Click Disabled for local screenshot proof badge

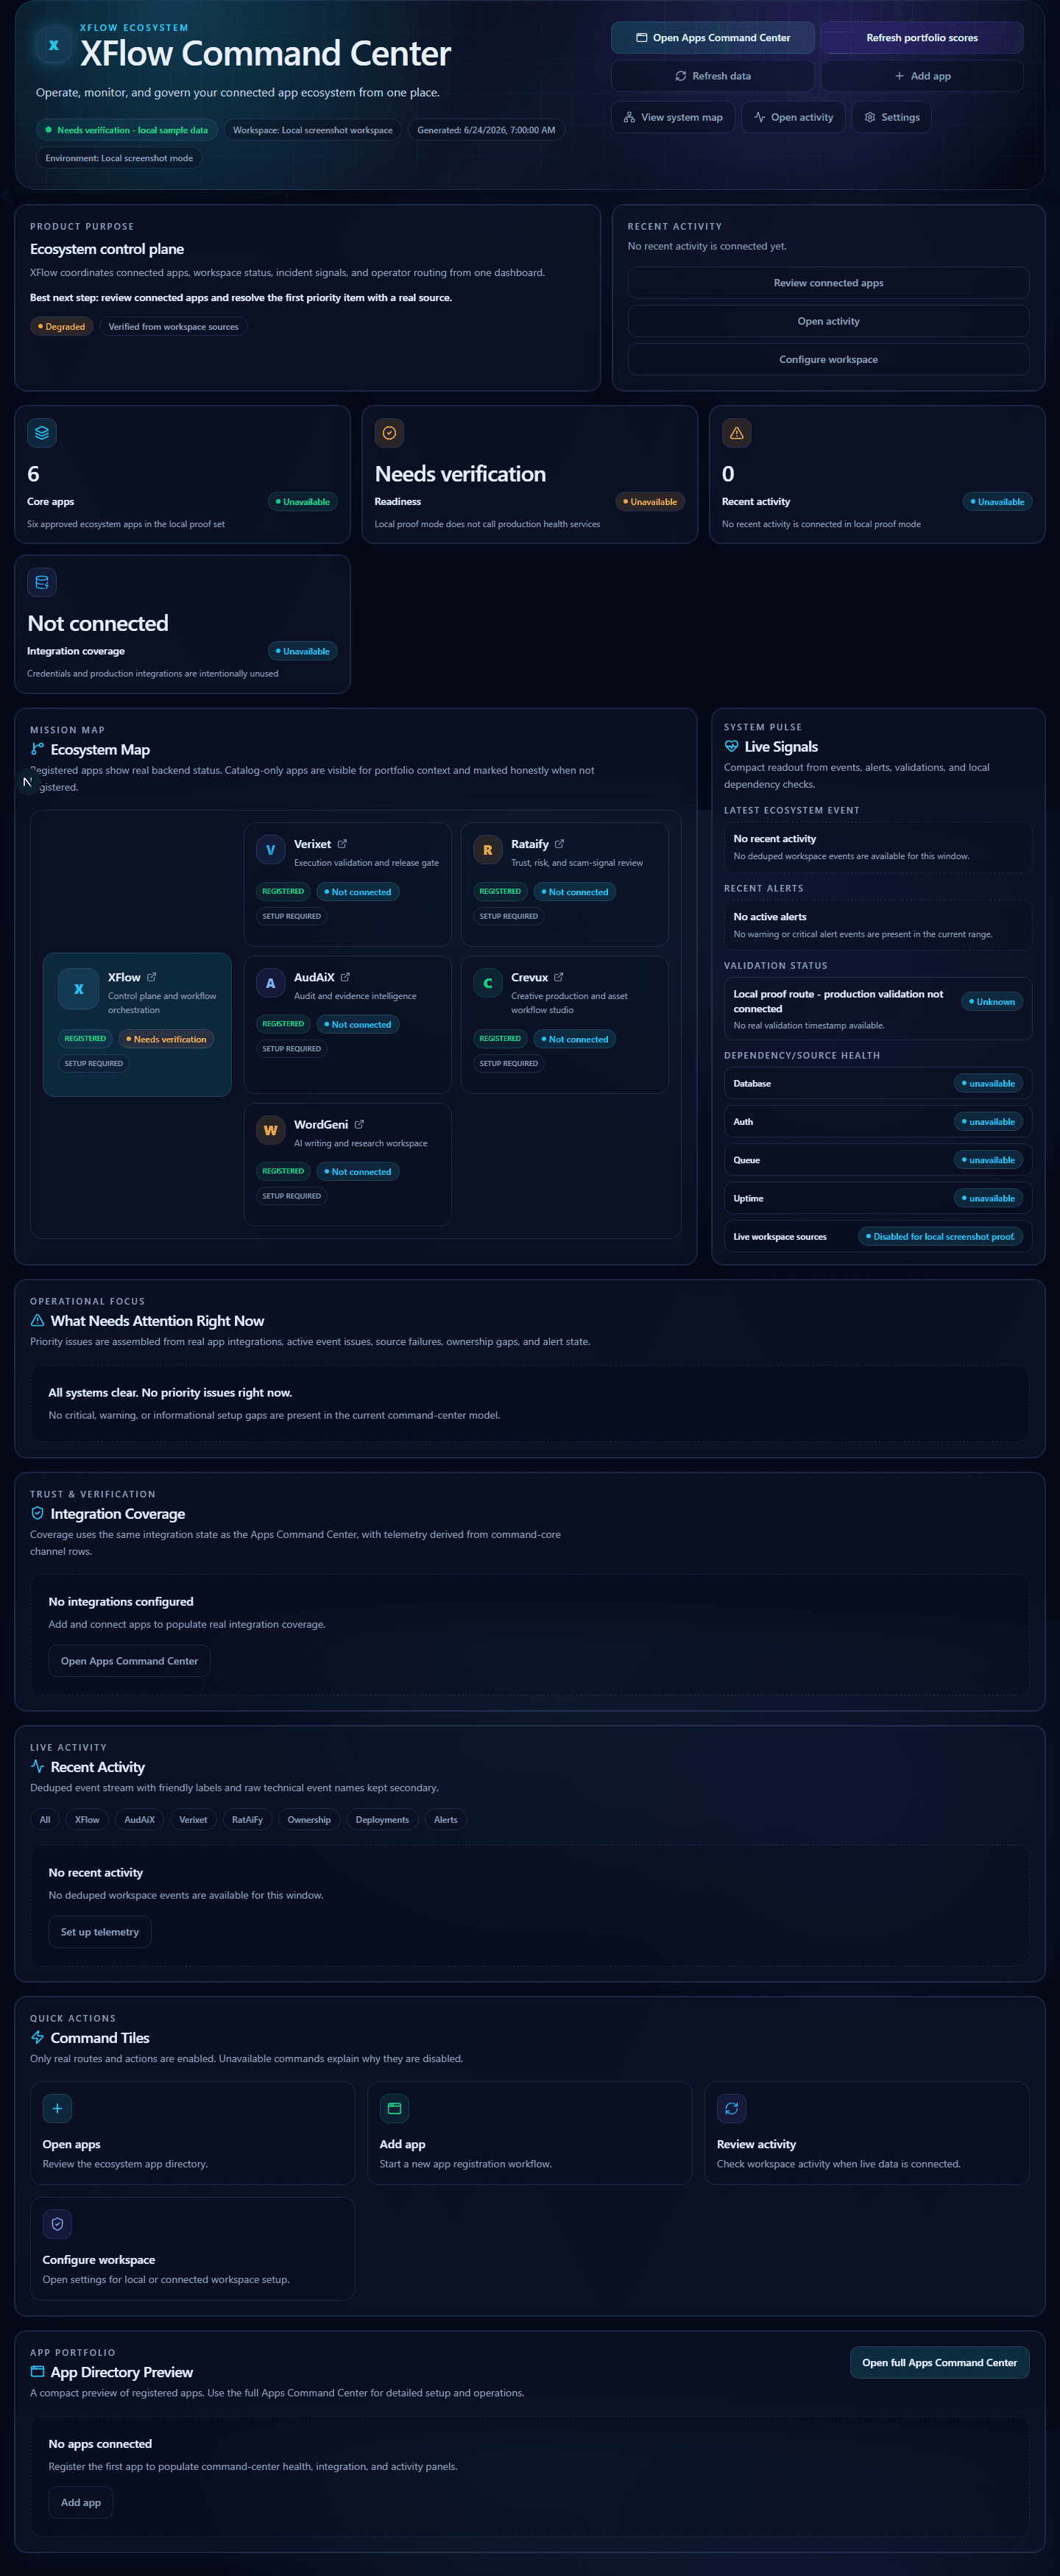pos(940,1236)
